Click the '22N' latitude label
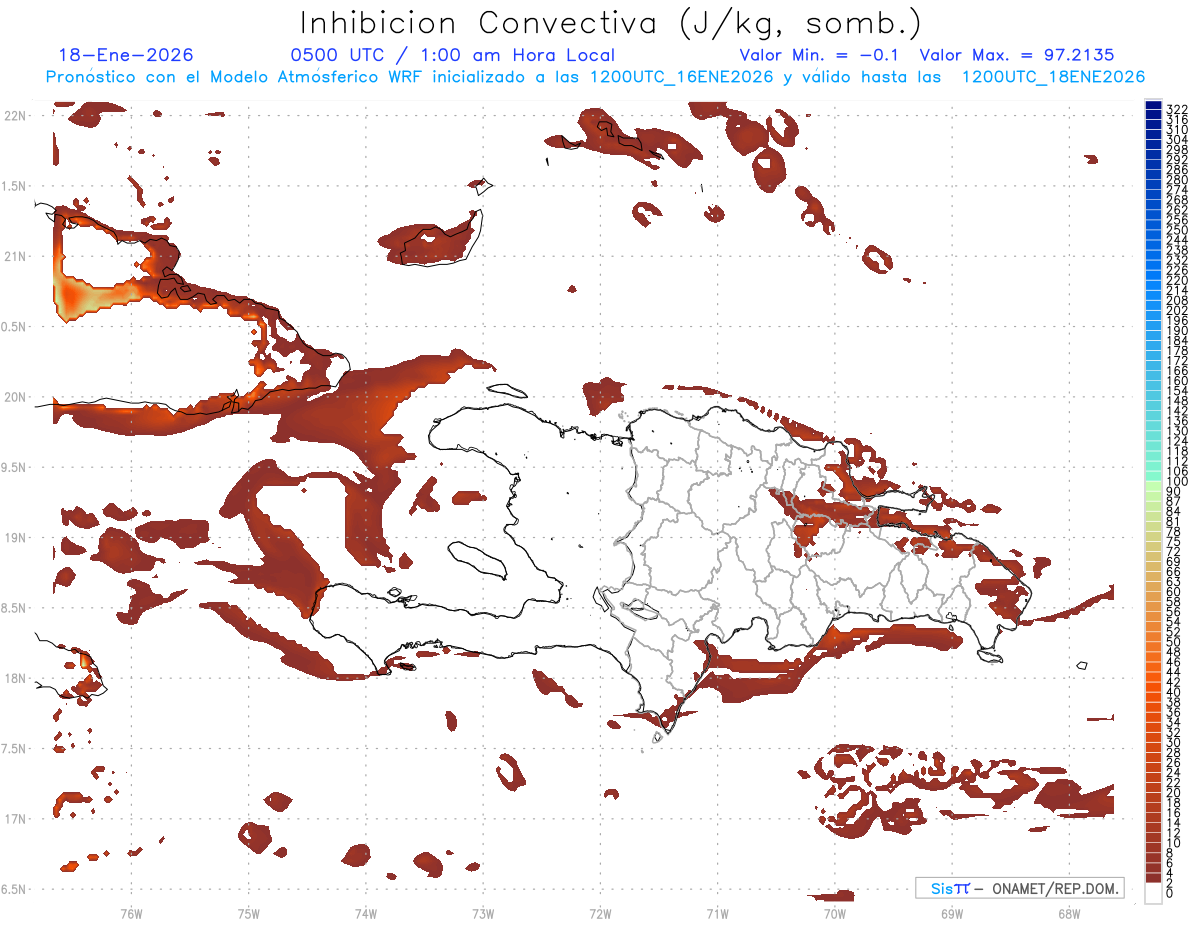 pos(15,116)
